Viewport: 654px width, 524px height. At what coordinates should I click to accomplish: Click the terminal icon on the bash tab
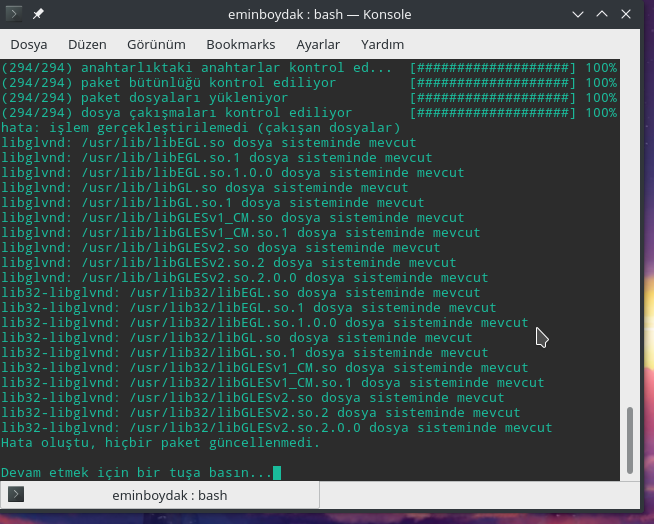pyautogui.click(x=16, y=494)
